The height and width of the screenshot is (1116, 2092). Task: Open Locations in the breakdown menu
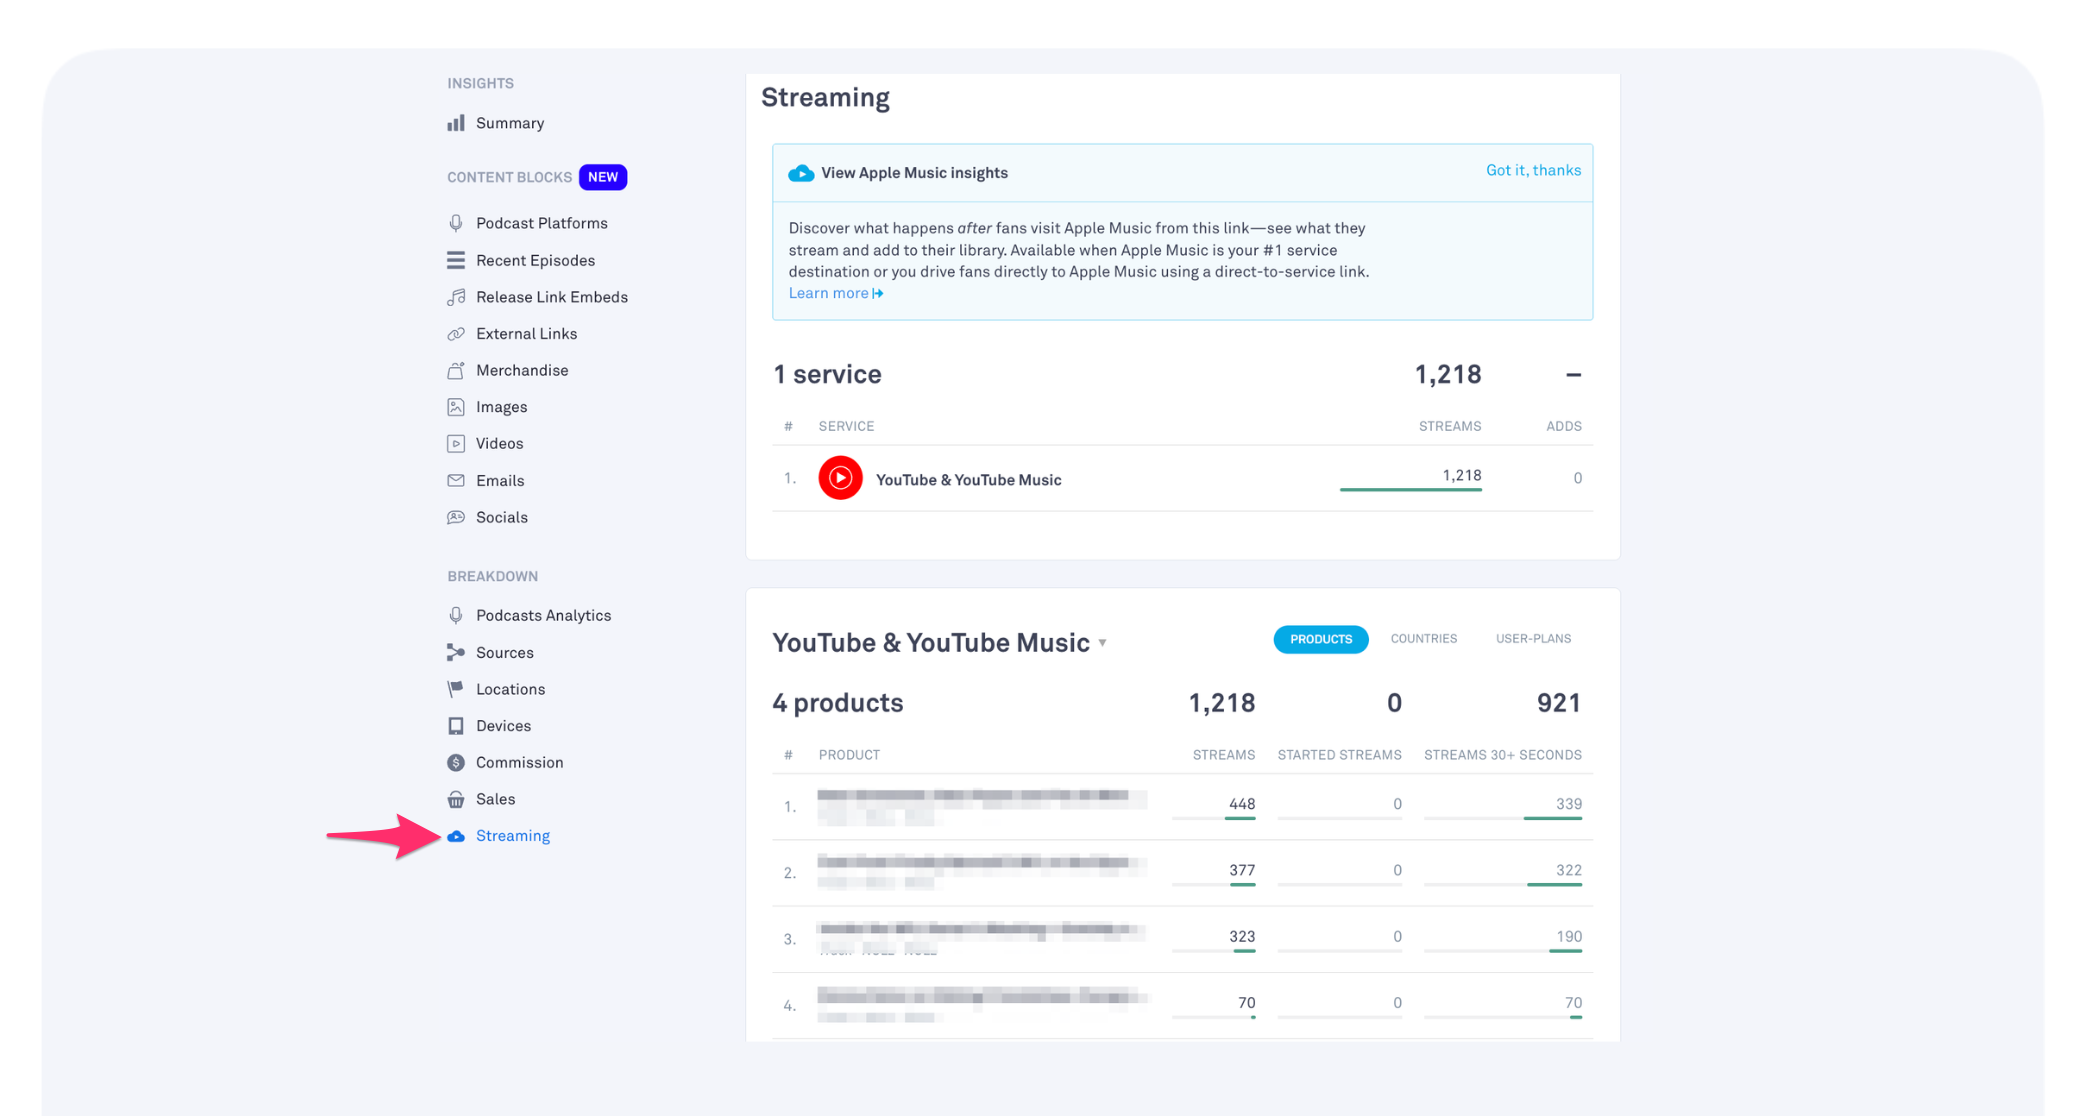pos(510,689)
